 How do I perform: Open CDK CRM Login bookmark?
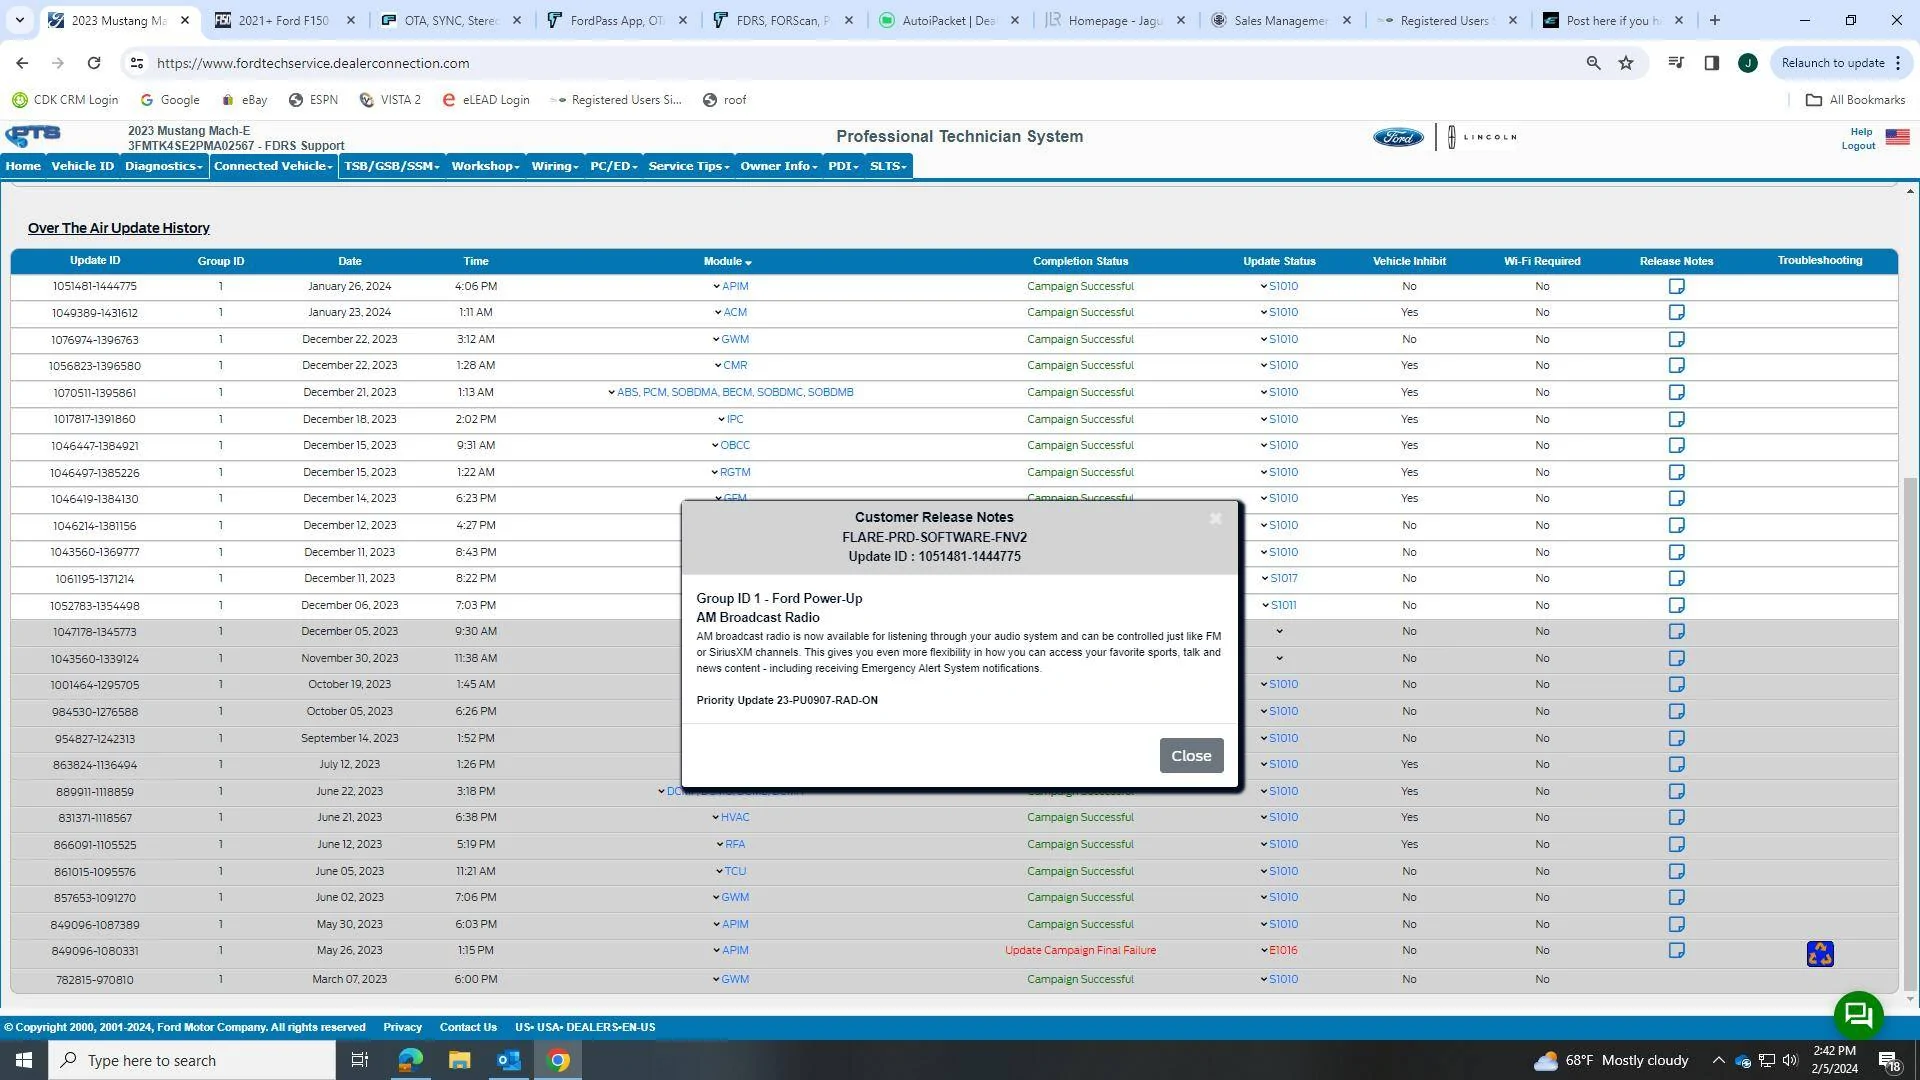(x=65, y=100)
